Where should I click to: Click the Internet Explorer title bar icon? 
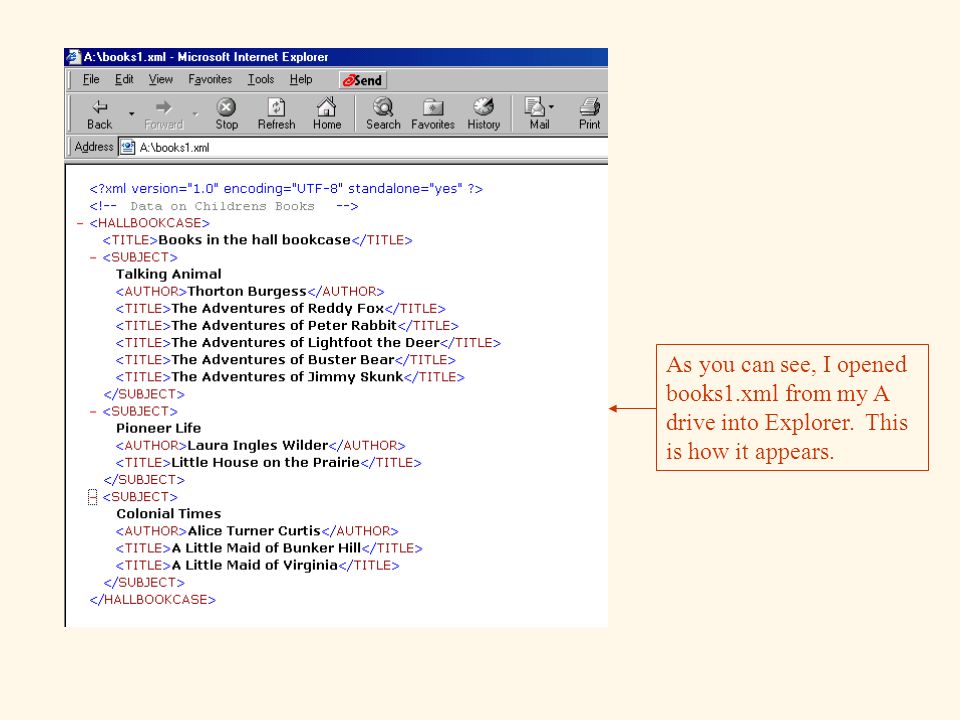click(x=73, y=57)
